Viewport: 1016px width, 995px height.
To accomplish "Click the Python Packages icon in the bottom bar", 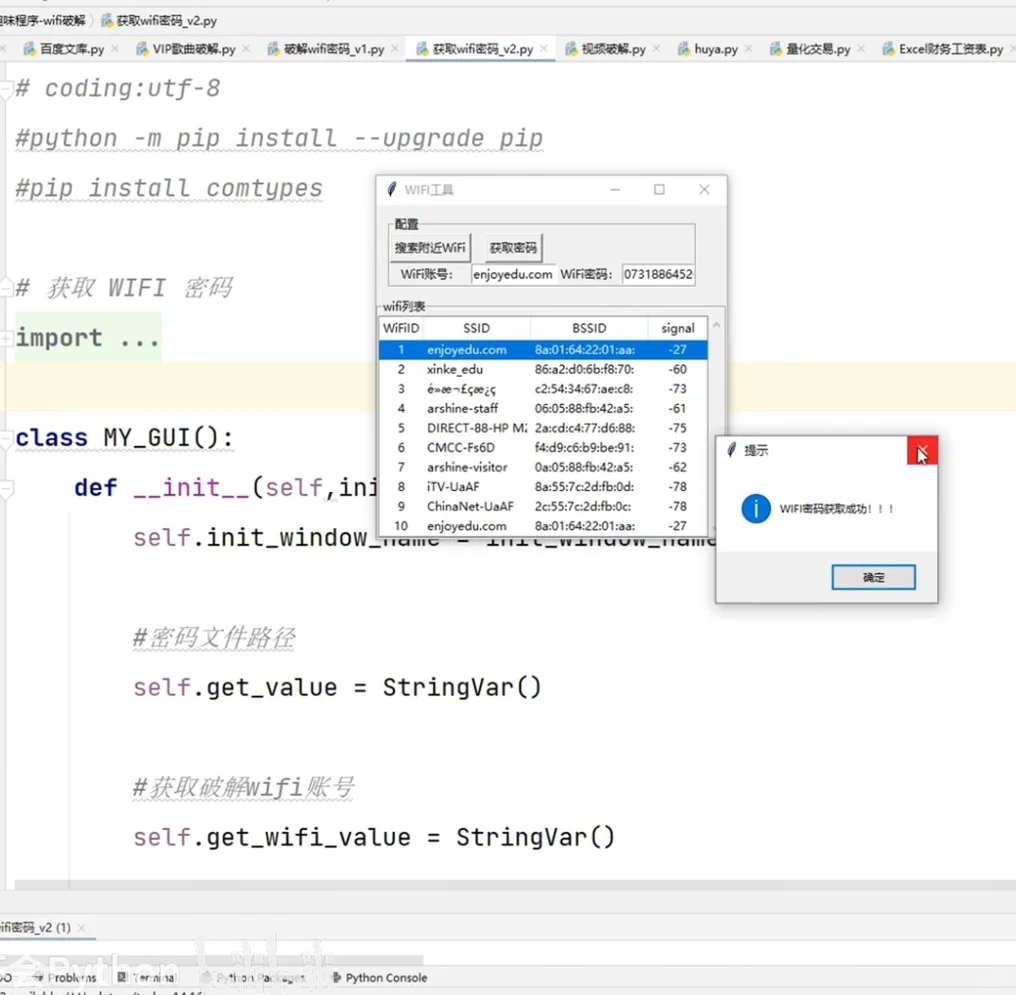I will coord(207,977).
